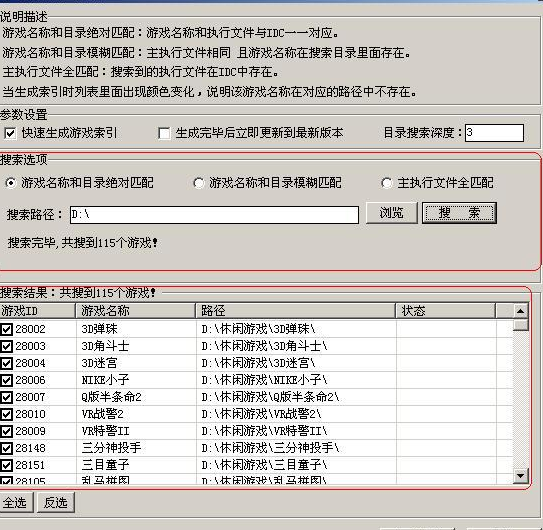The width and height of the screenshot is (543, 530).
Task: Click the 状态 column header
Action: (x=445, y=311)
